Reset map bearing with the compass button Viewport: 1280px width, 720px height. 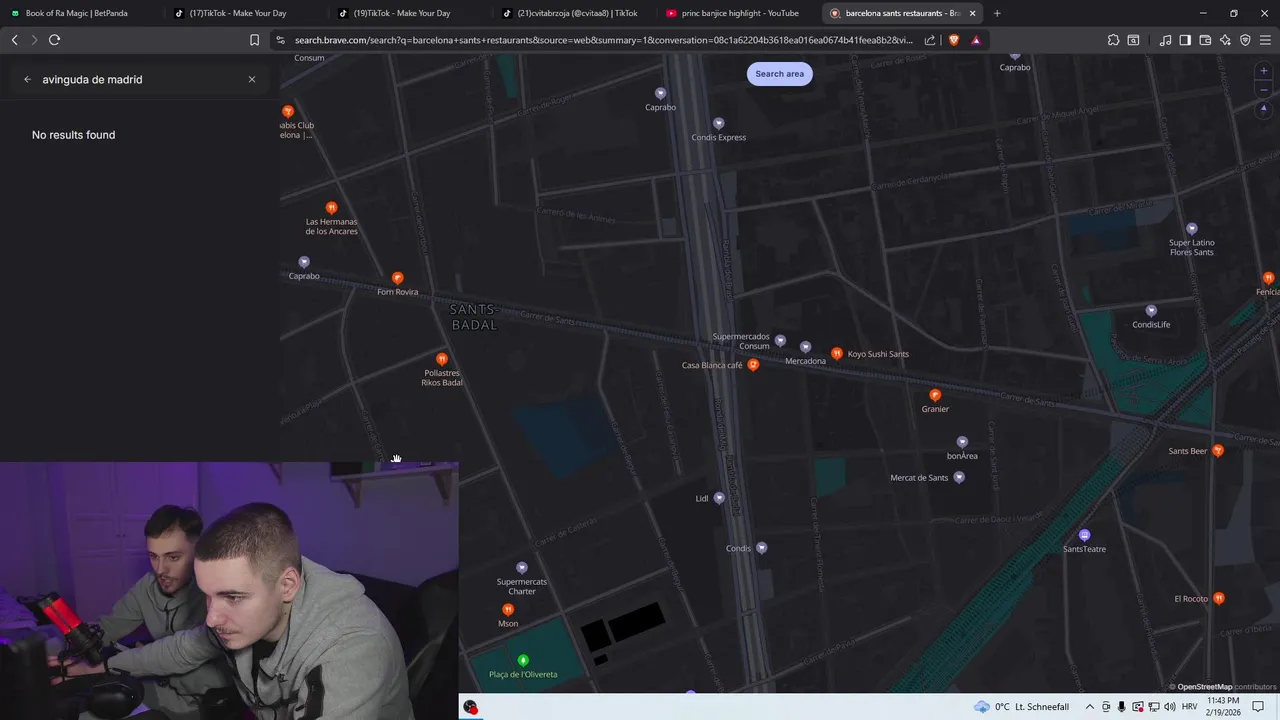pos(1264,109)
